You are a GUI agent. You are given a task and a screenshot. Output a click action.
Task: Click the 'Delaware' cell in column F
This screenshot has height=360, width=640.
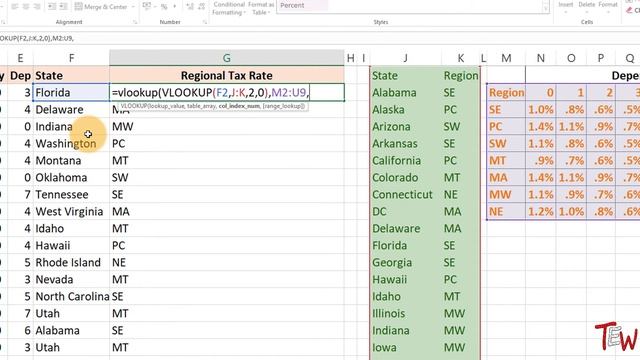pos(71,109)
